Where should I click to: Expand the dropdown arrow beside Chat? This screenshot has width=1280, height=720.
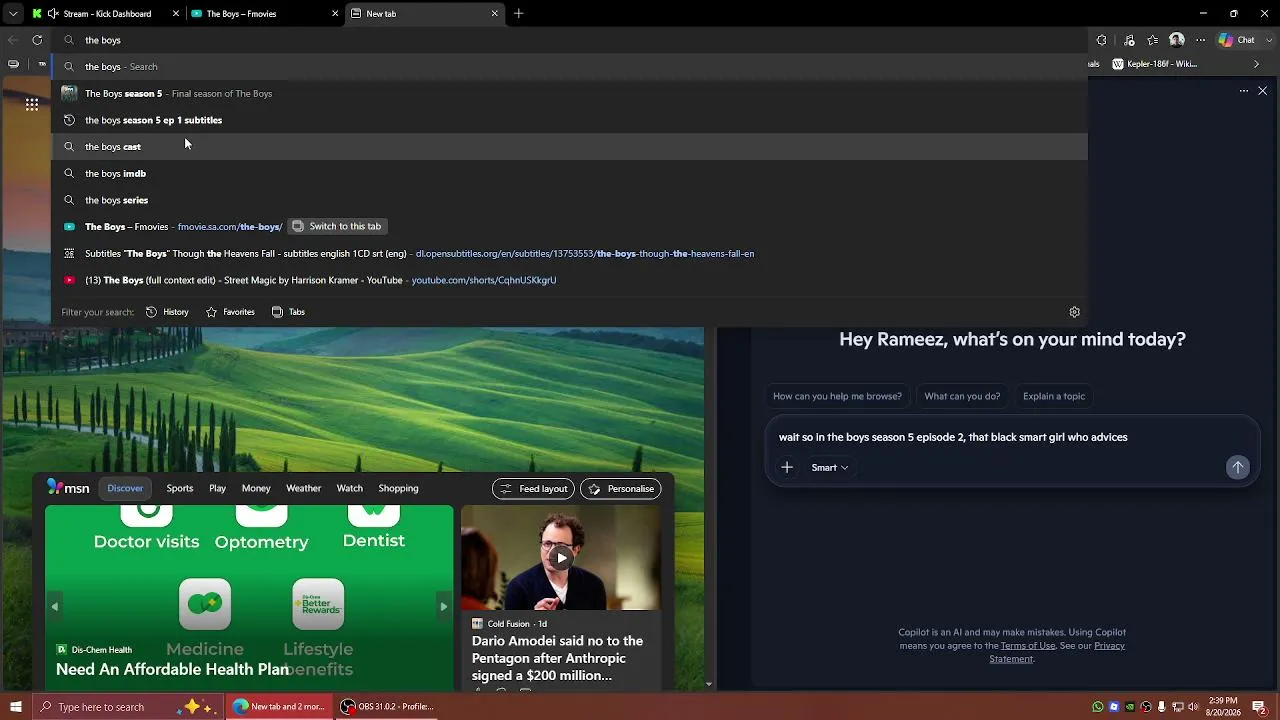pyautogui.click(x=1267, y=40)
